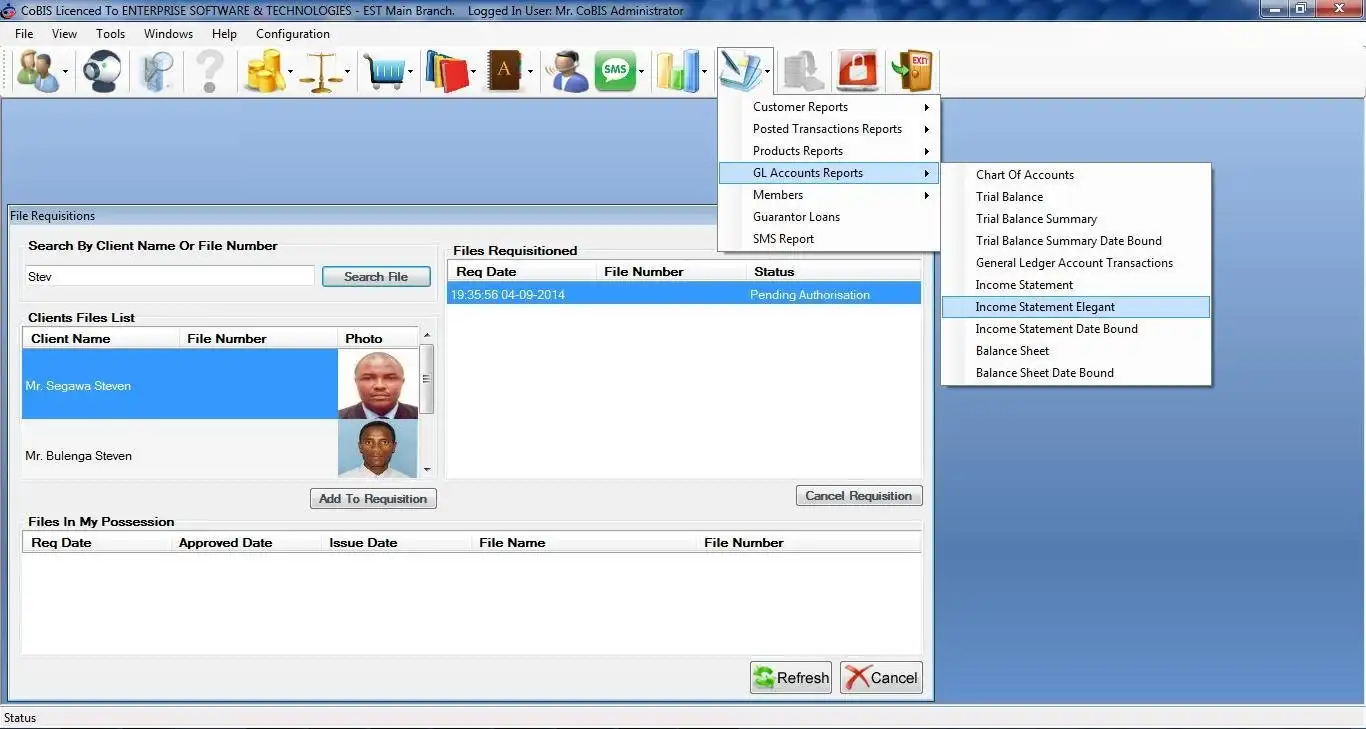1366x729 pixels.
Task: Open the Tools menu
Action: (110, 33)
